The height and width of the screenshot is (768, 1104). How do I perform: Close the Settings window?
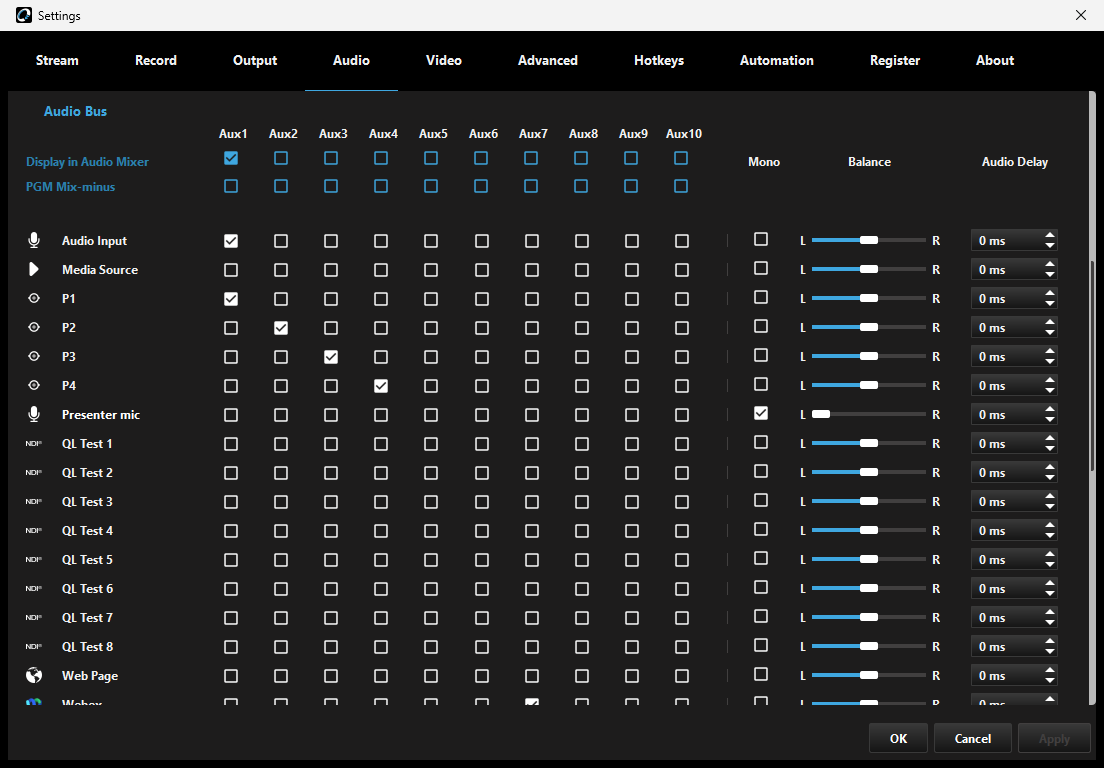[x=1081, y=15]
